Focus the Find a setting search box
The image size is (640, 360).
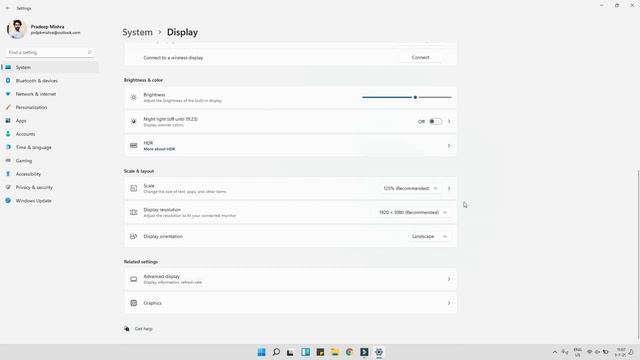[x=49, y=52]
